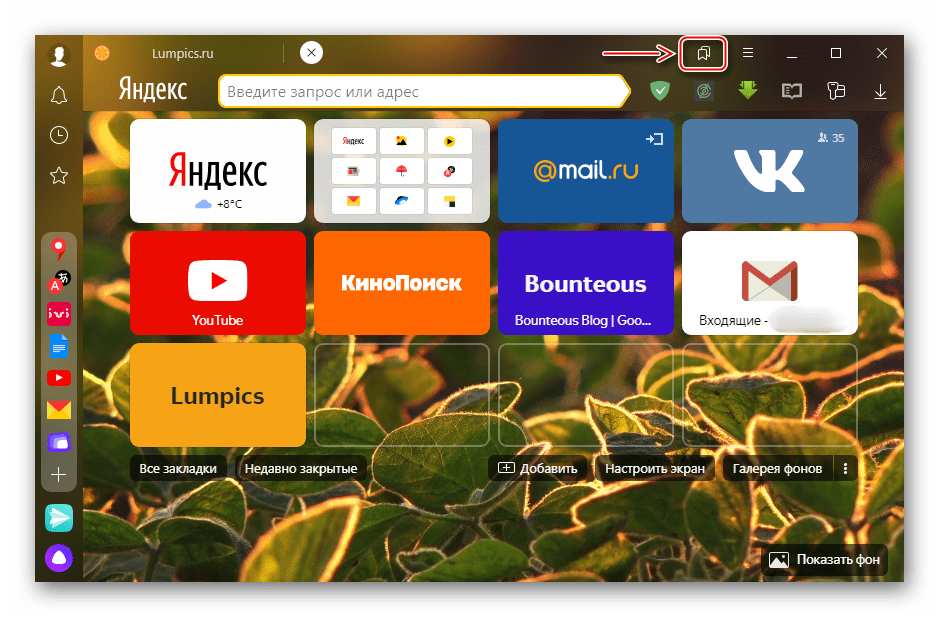Open the blue documents icon in sidebar
Viewport: 939px width, 617px height.
(x=59, y=346)
